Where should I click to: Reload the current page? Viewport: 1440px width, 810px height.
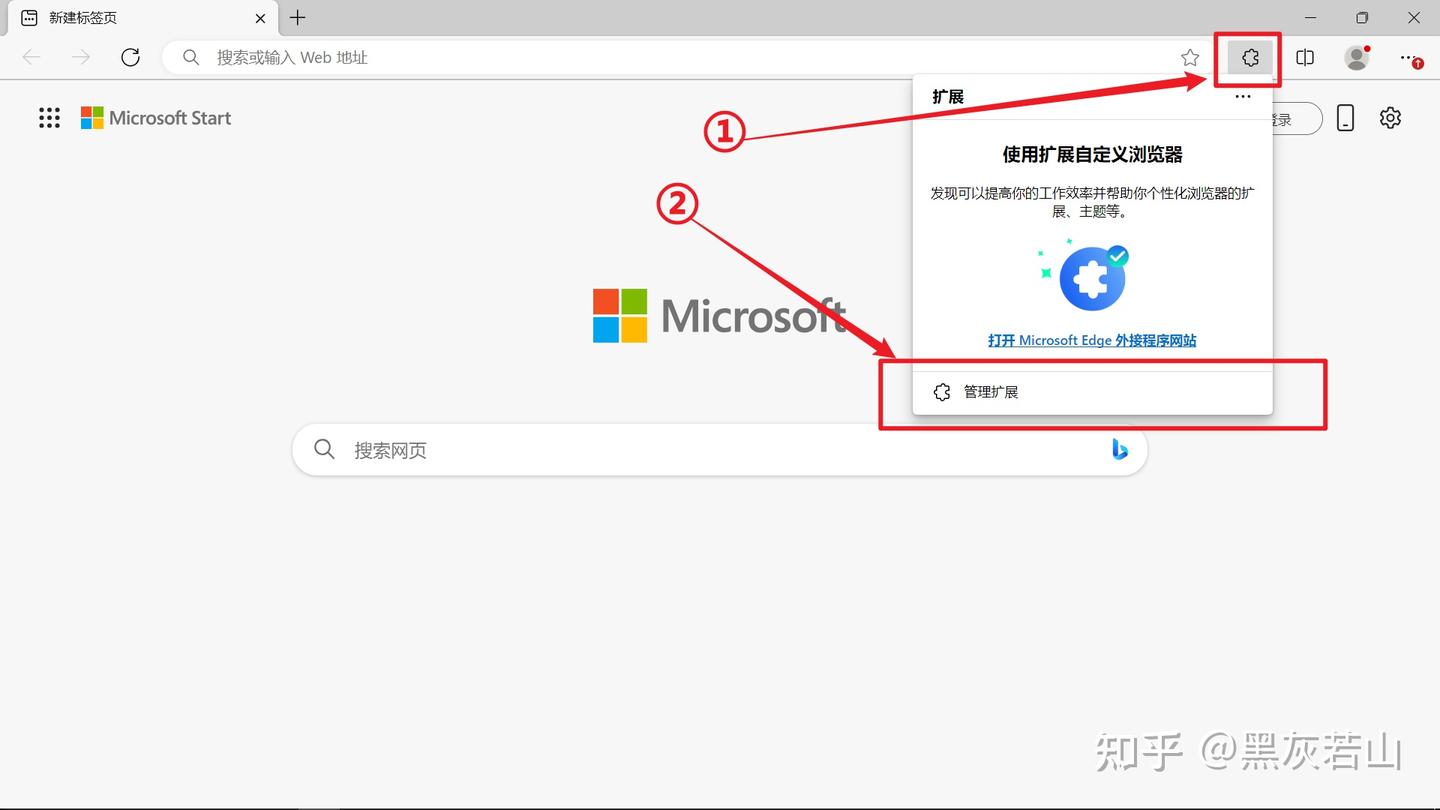pos(130,58)
